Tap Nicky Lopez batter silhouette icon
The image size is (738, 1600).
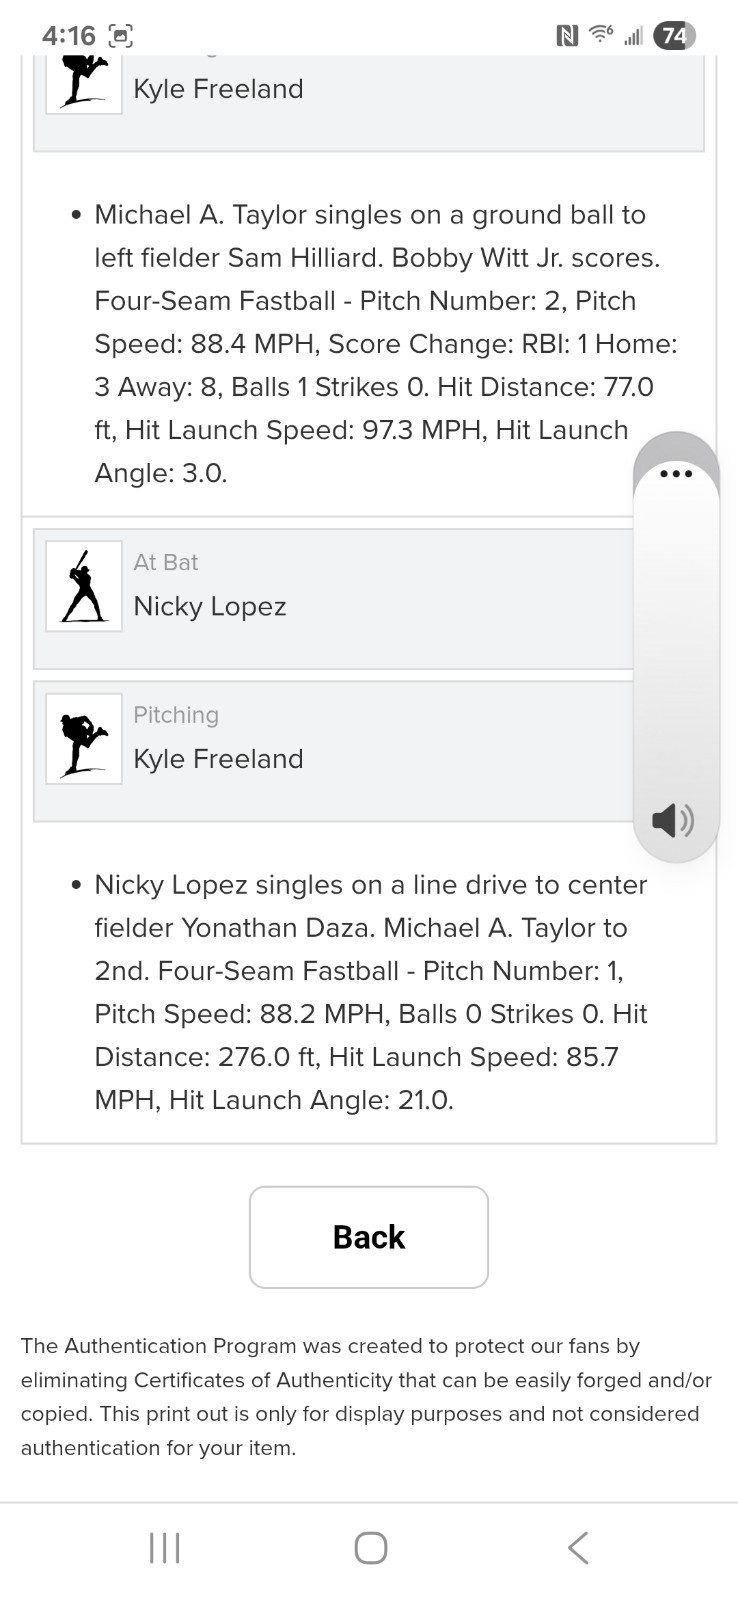click(x=84, y=587)
